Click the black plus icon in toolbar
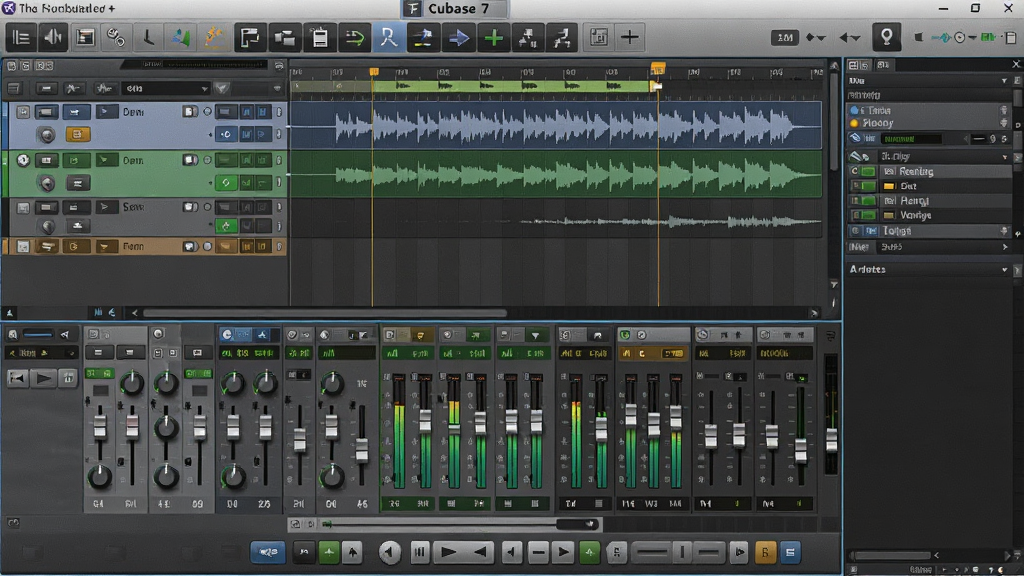This screenshot has height=576, width=1024. pyautogui.click(x=630, y=37)
